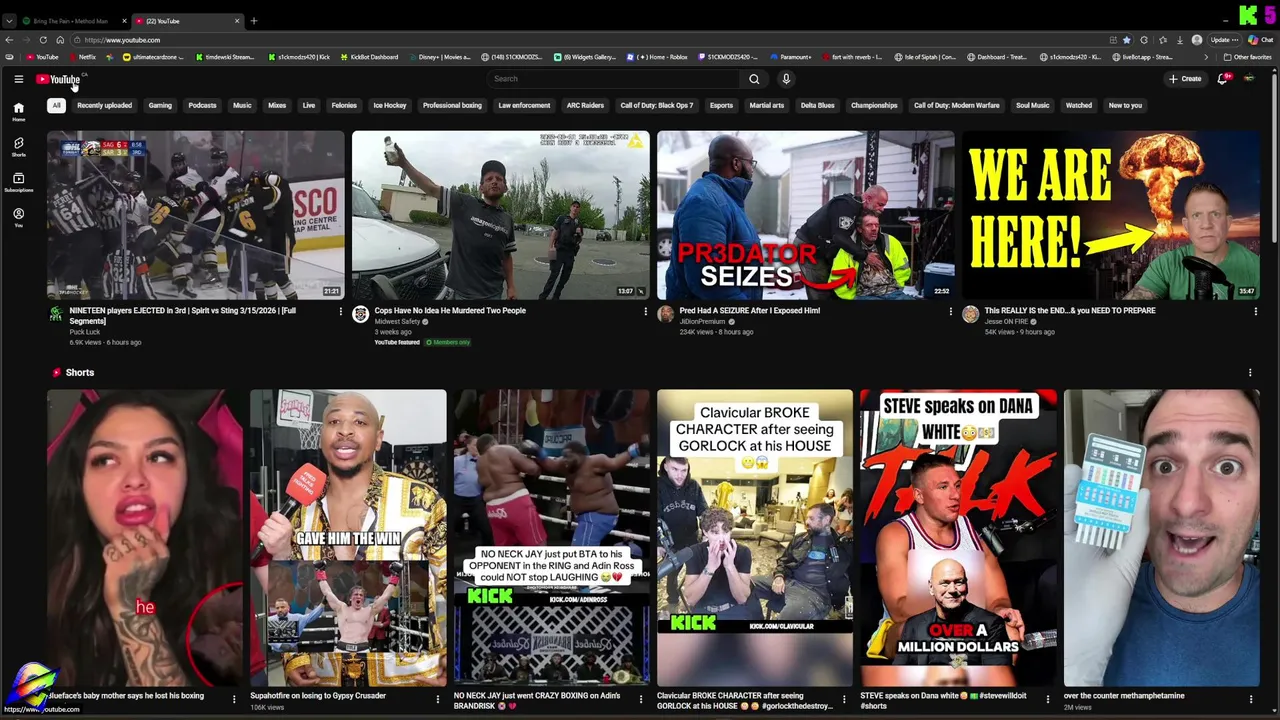Open the browser profile avatar
This screenshot has height=720, width=1280.
[x=1197, y=40]
